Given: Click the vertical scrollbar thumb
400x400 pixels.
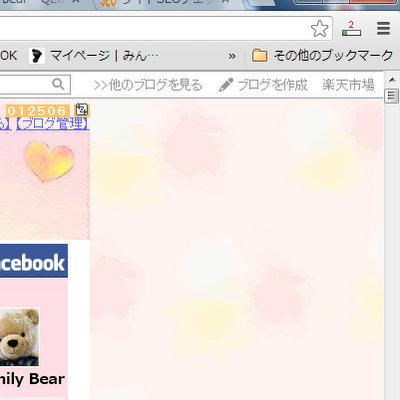Looking at the screenshot, I should (x=392, y=96).
